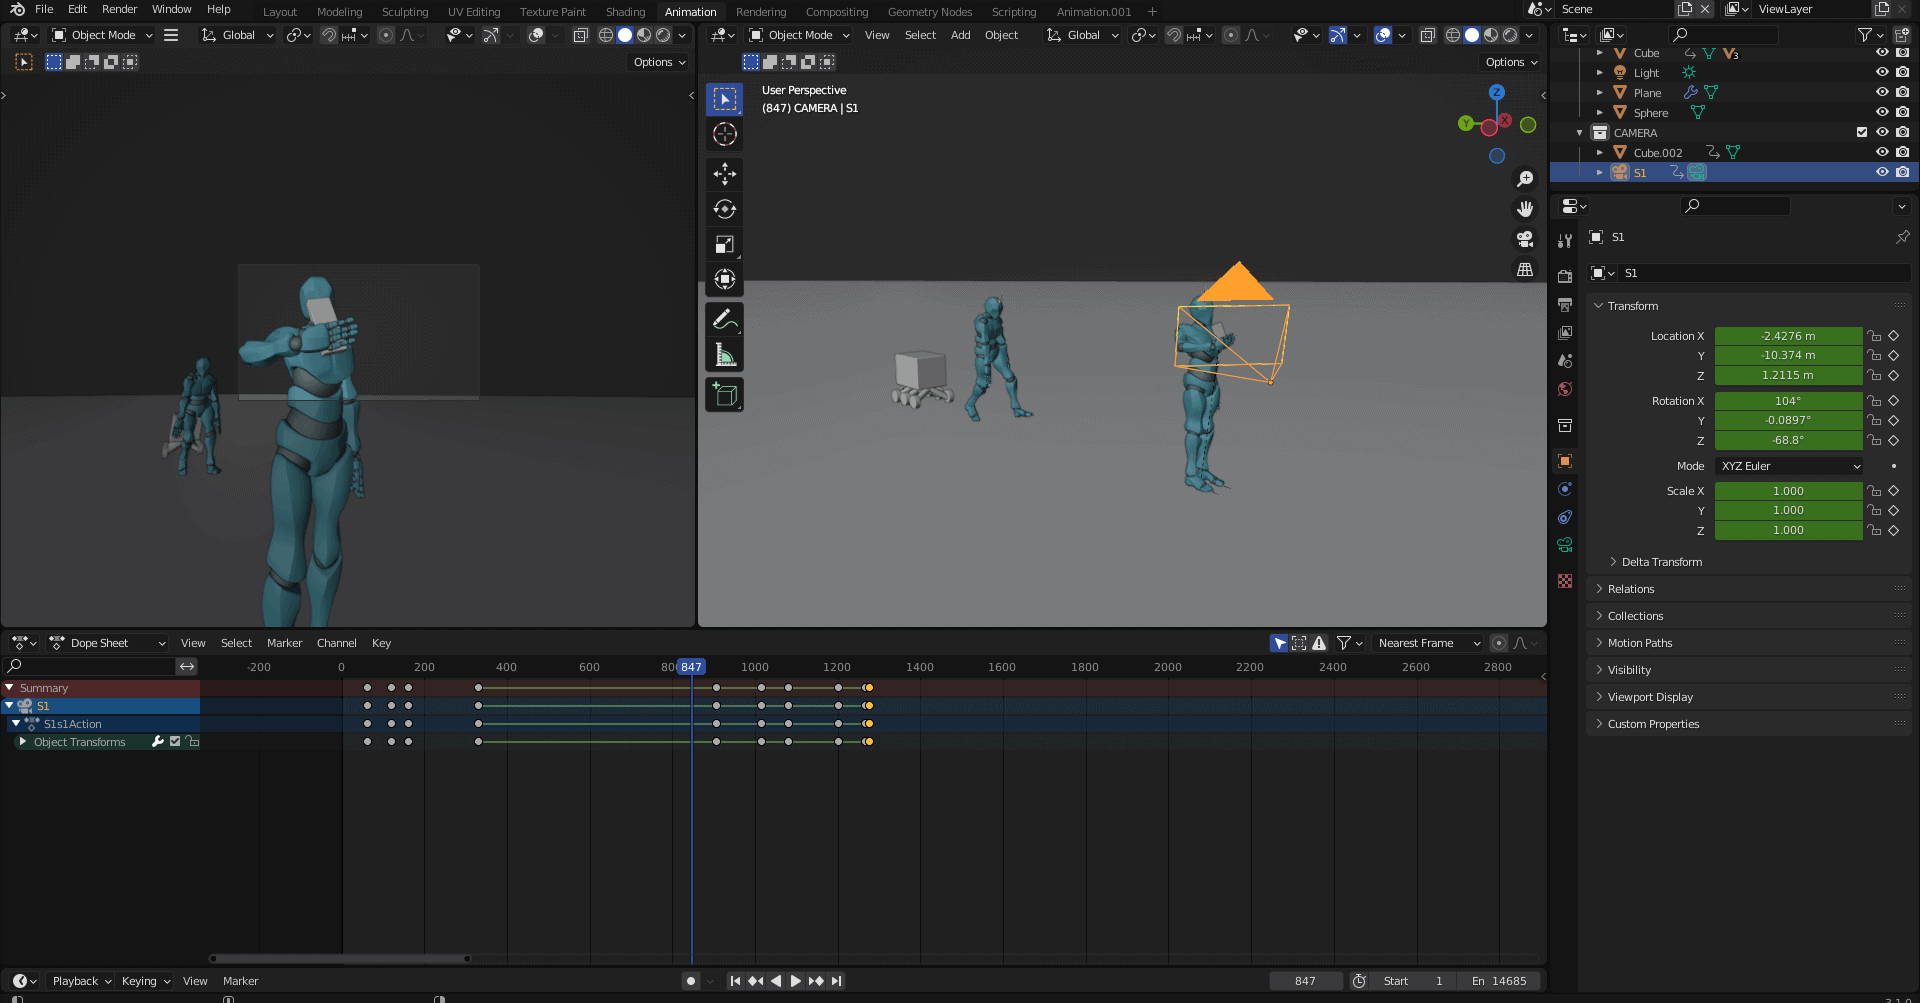
Task: Switch perspective/orthographic grid gizmo
Action: click(x=1525, y=269)
